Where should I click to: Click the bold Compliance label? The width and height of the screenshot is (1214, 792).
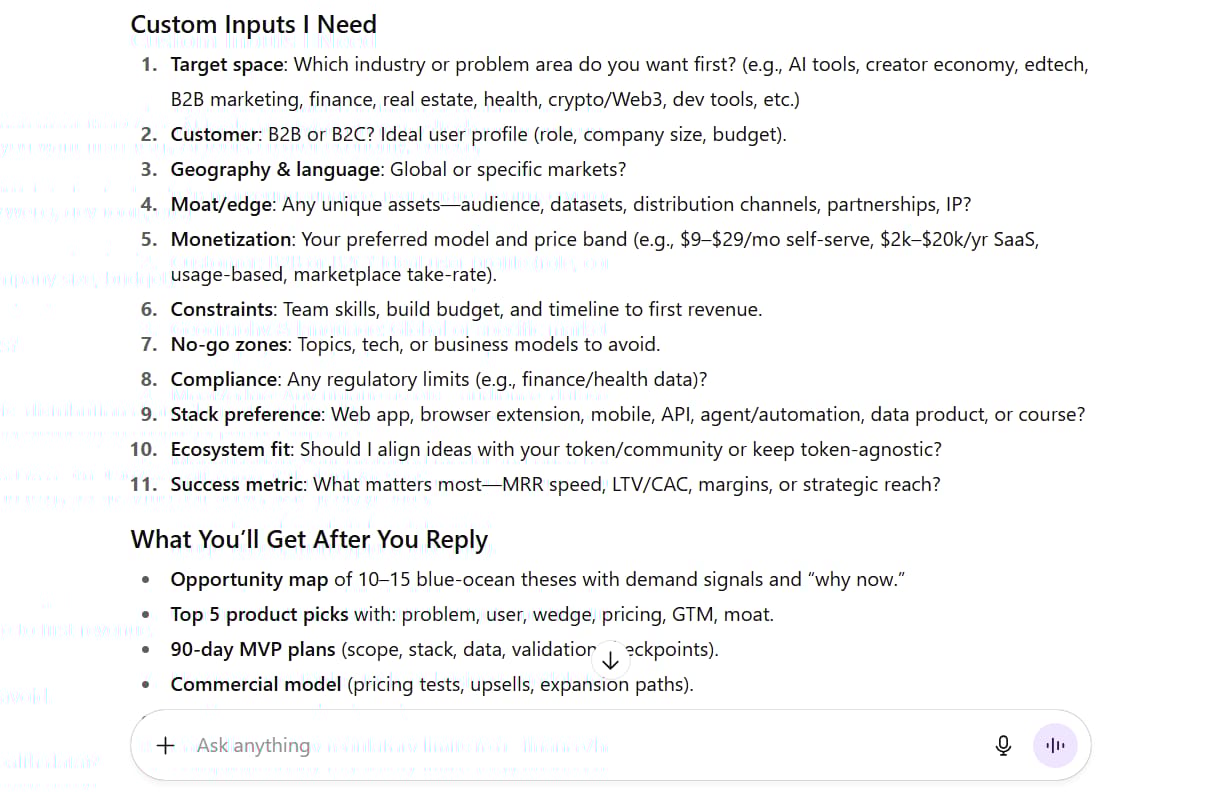(x=224, y=380)
